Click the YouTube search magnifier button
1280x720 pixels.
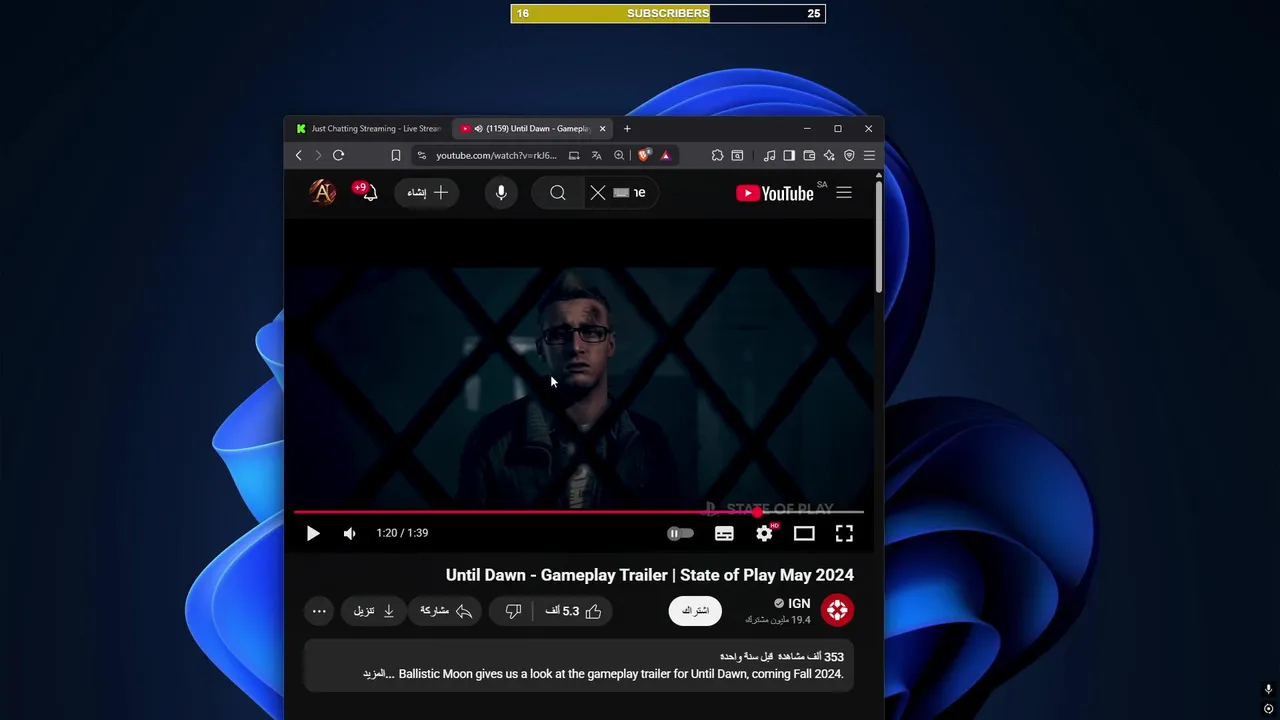point(558,193)
